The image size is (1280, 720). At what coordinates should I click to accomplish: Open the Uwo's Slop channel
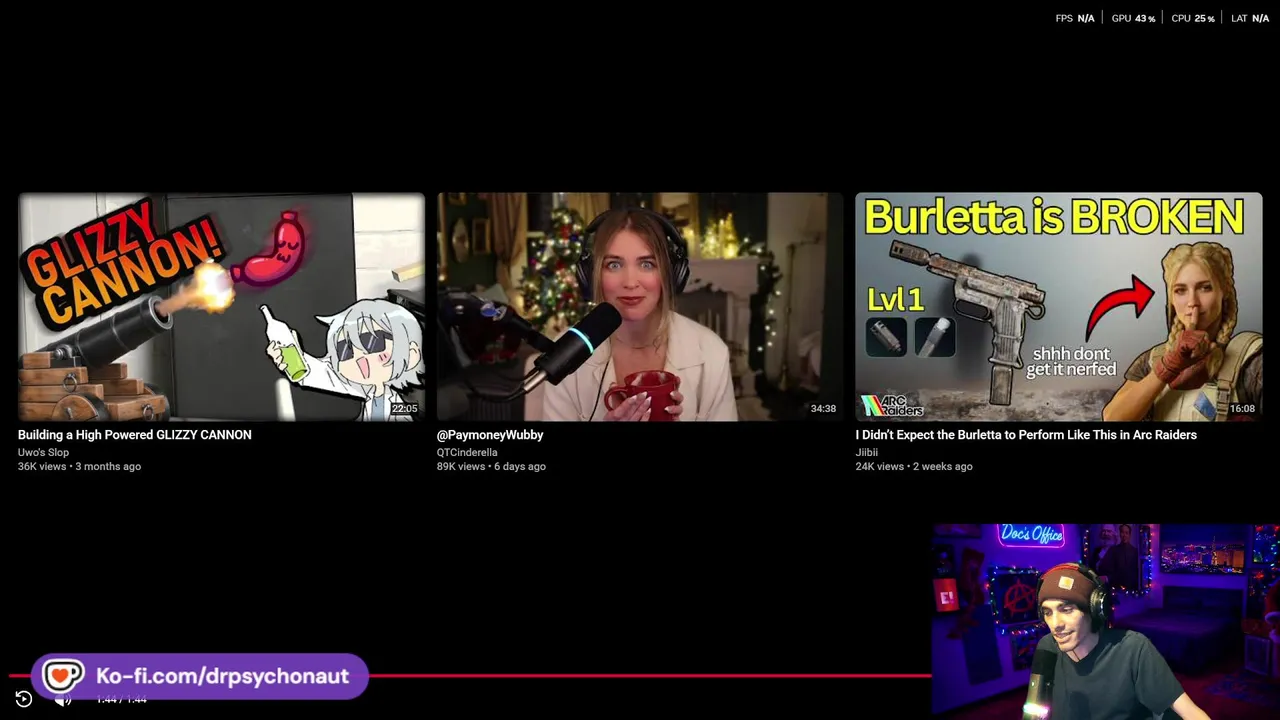pos(43,452)
